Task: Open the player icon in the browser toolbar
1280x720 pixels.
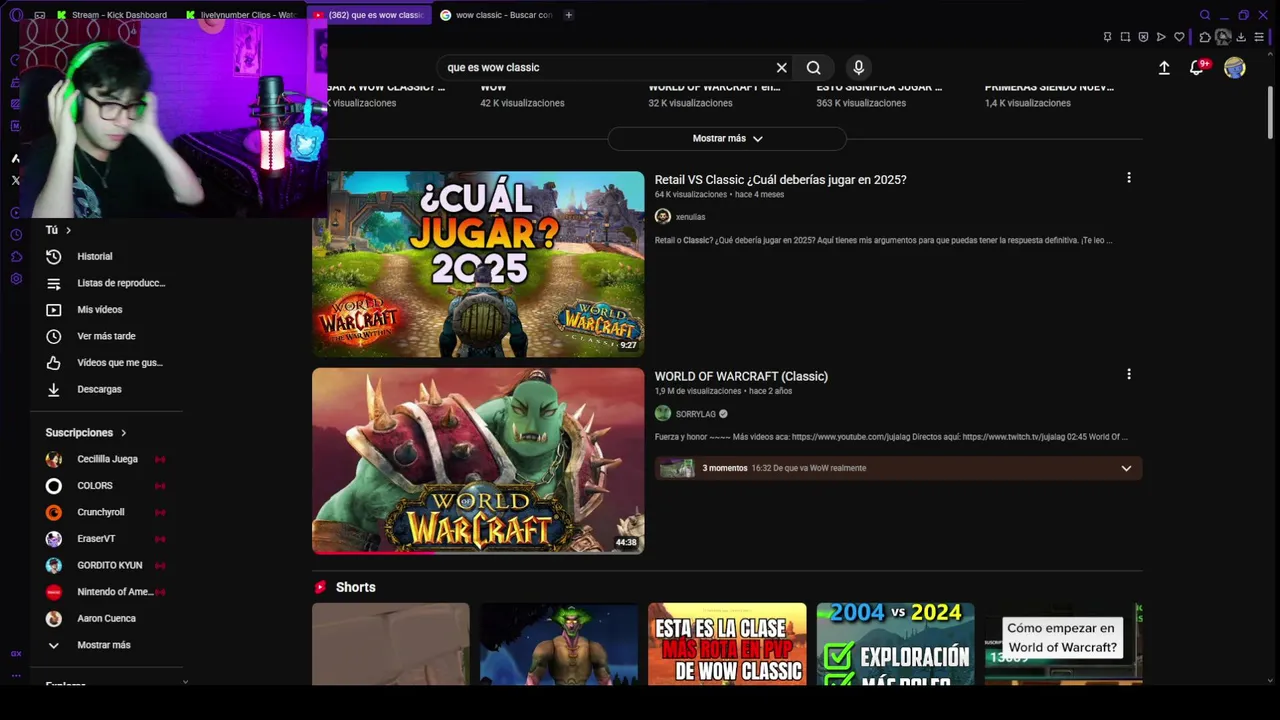Action: tap(1161, 37)
